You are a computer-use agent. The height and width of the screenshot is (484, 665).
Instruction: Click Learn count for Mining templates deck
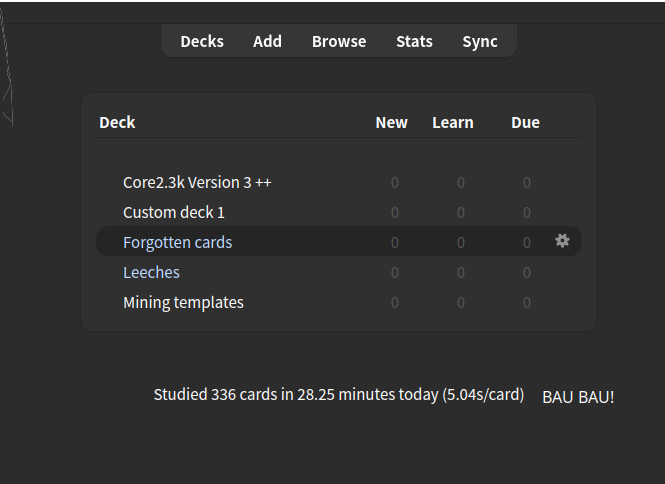pos(461,303)
